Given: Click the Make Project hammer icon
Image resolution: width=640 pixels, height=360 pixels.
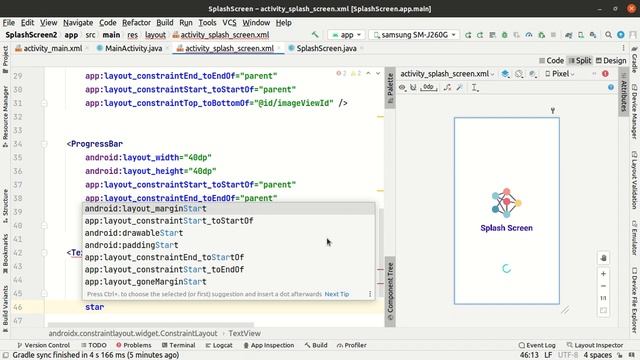Looking at the screenshot, I should (315, 35).
